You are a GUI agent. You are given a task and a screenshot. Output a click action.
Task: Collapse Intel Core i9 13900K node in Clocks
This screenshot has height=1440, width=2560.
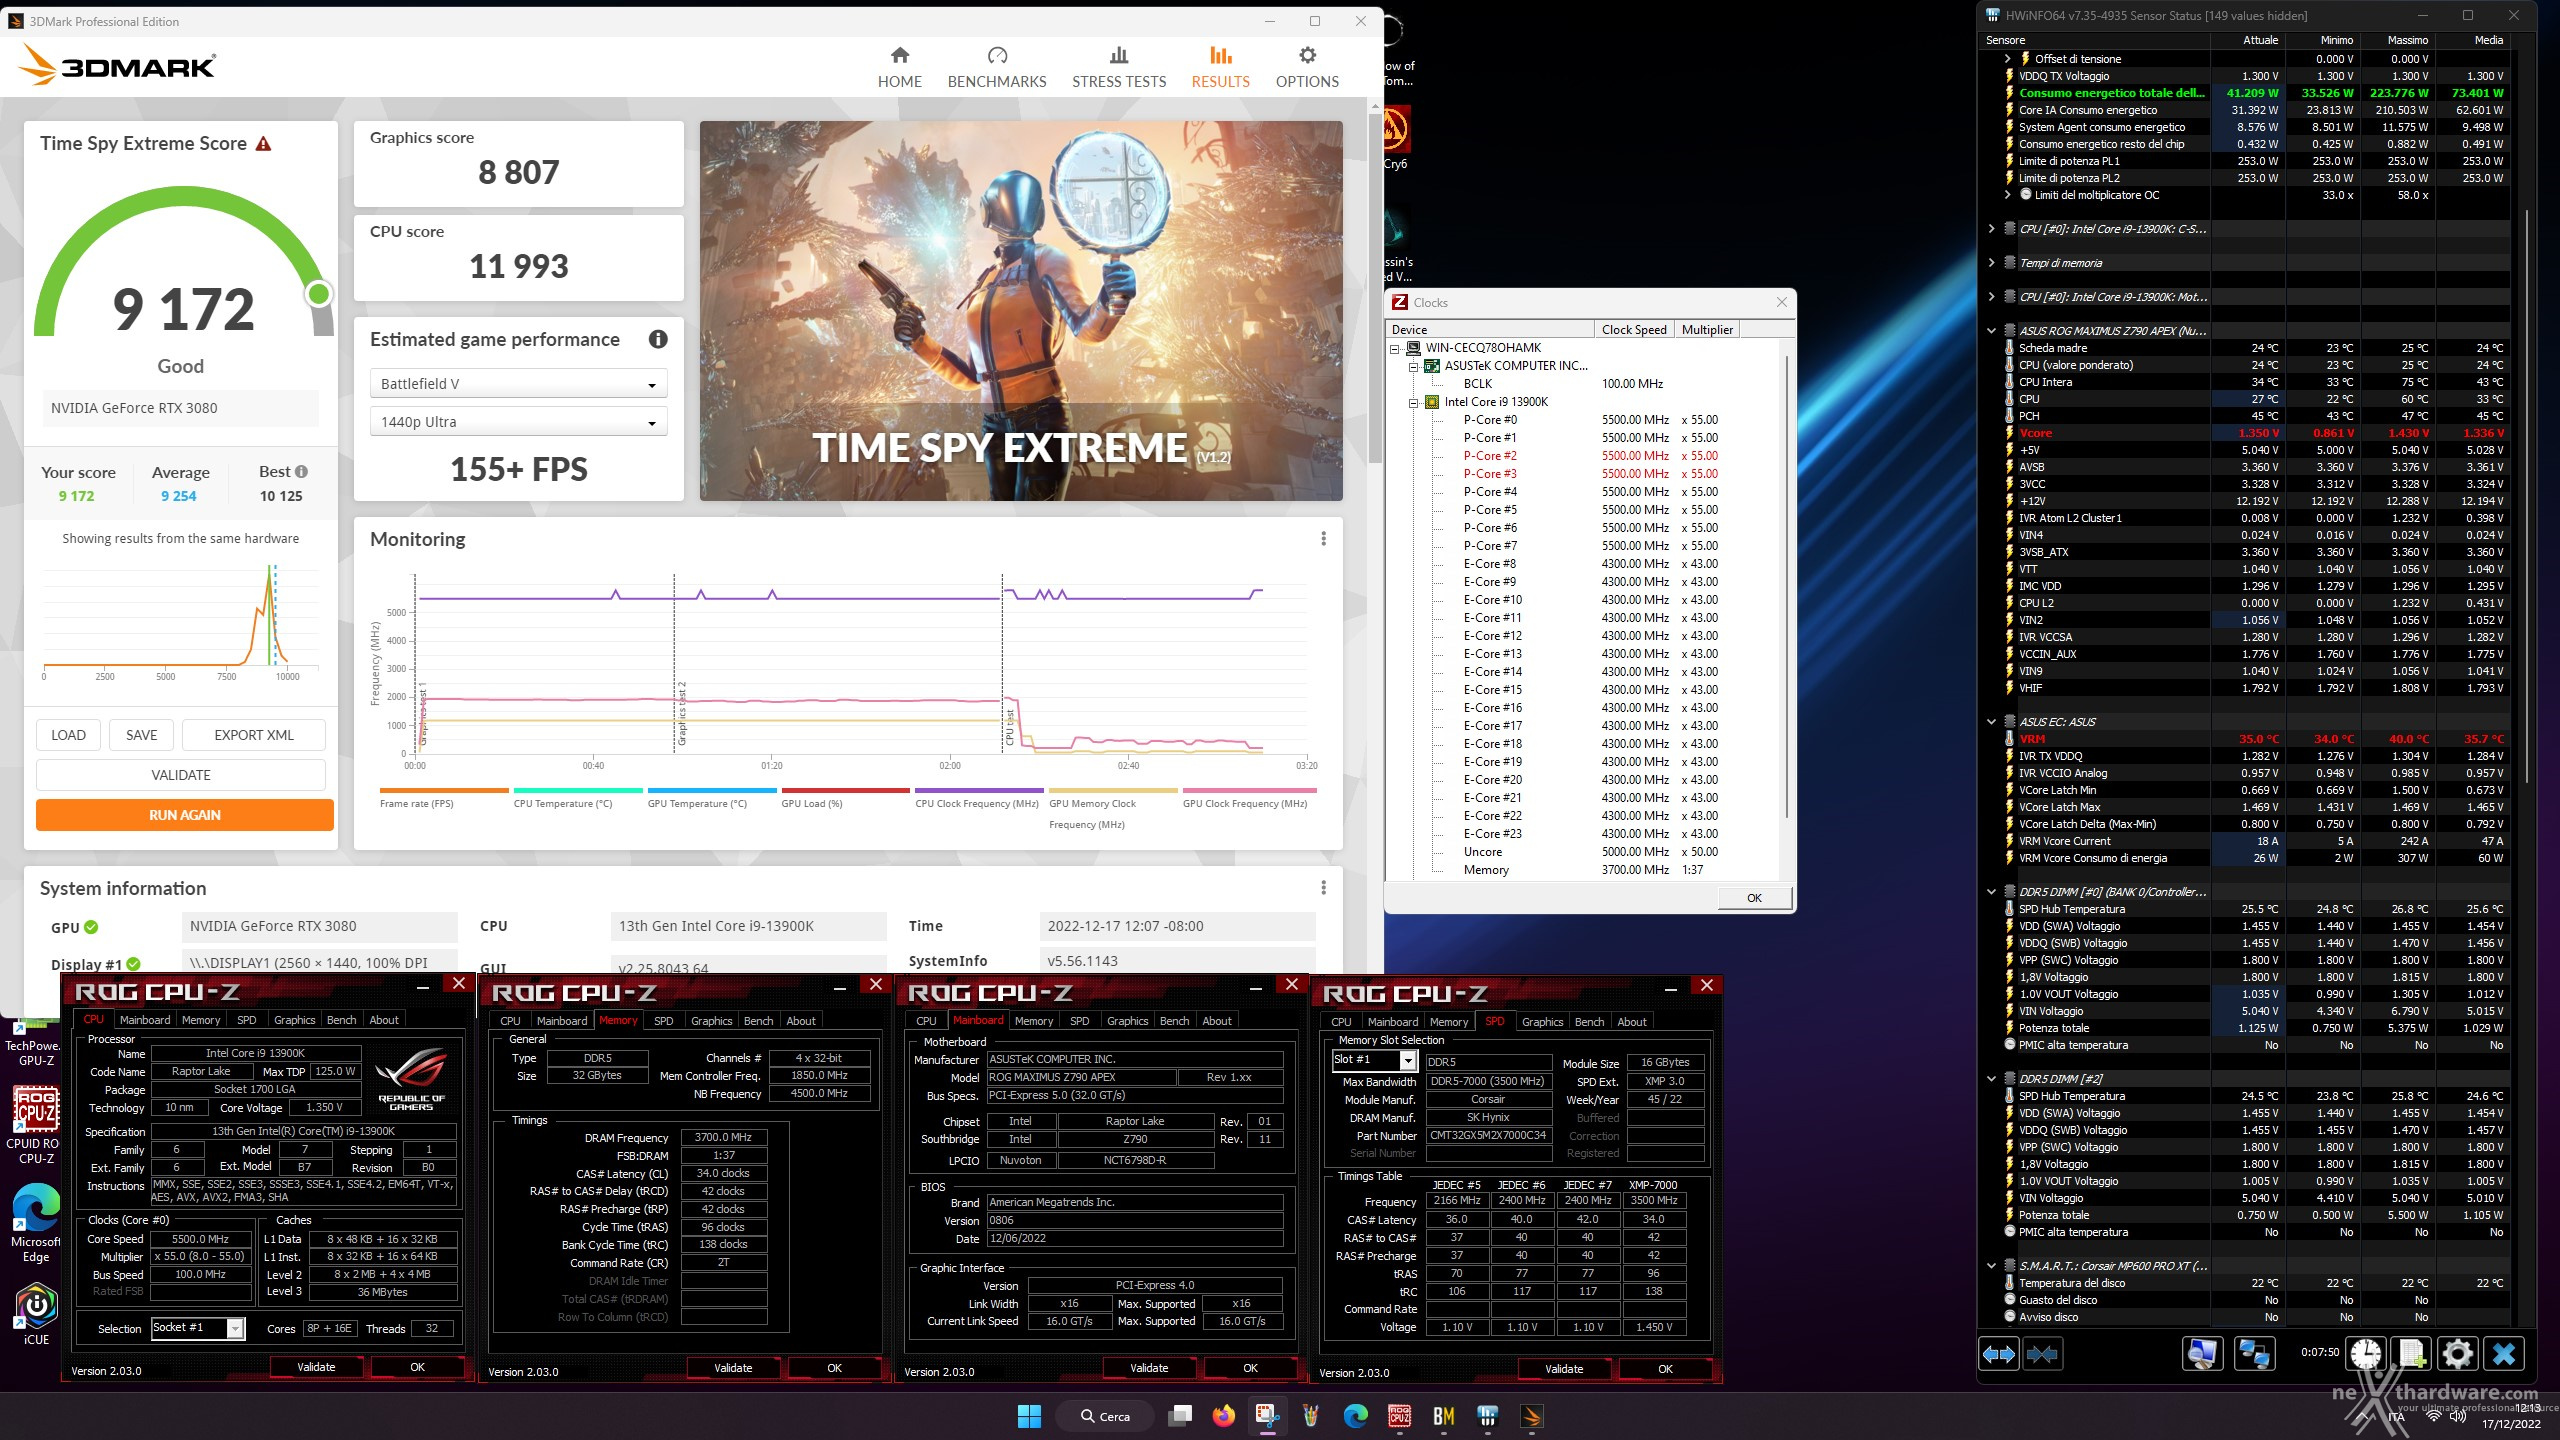pos(1414,402)
